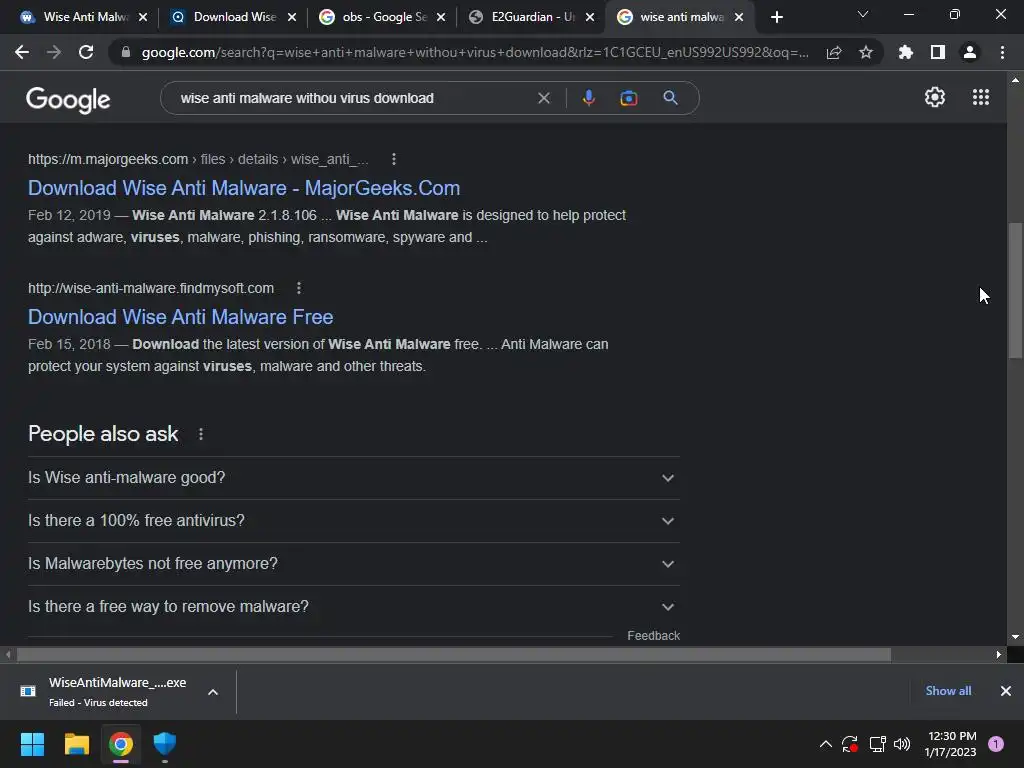Go back to the previous page
Image resolution: width=1024 pixels, height=768 pixels.
(22, 52)
